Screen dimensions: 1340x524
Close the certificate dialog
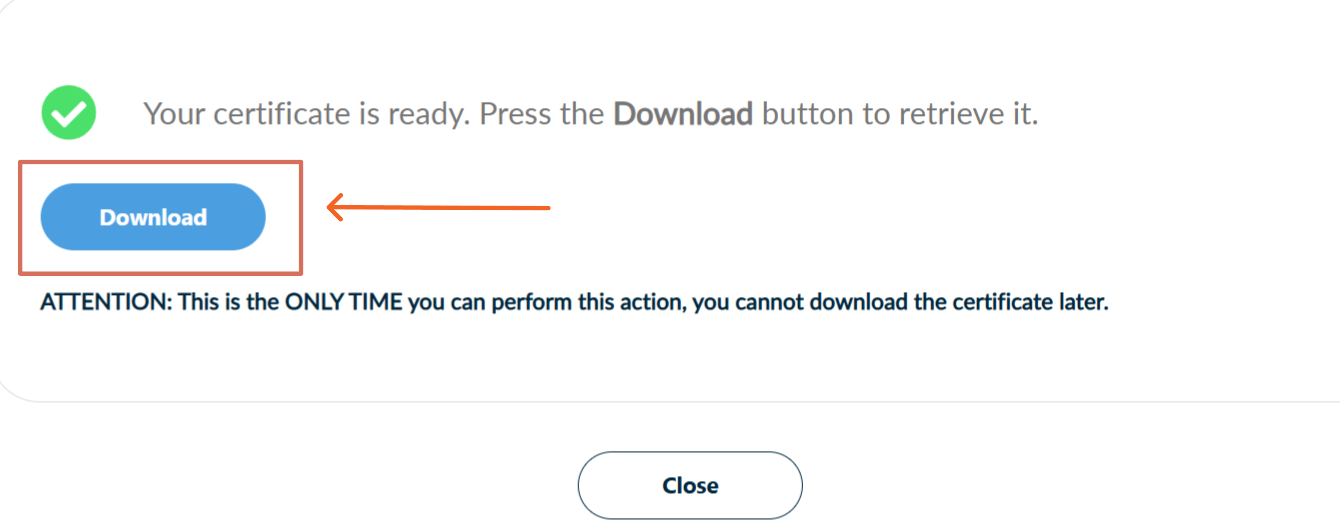coord(690,486)
